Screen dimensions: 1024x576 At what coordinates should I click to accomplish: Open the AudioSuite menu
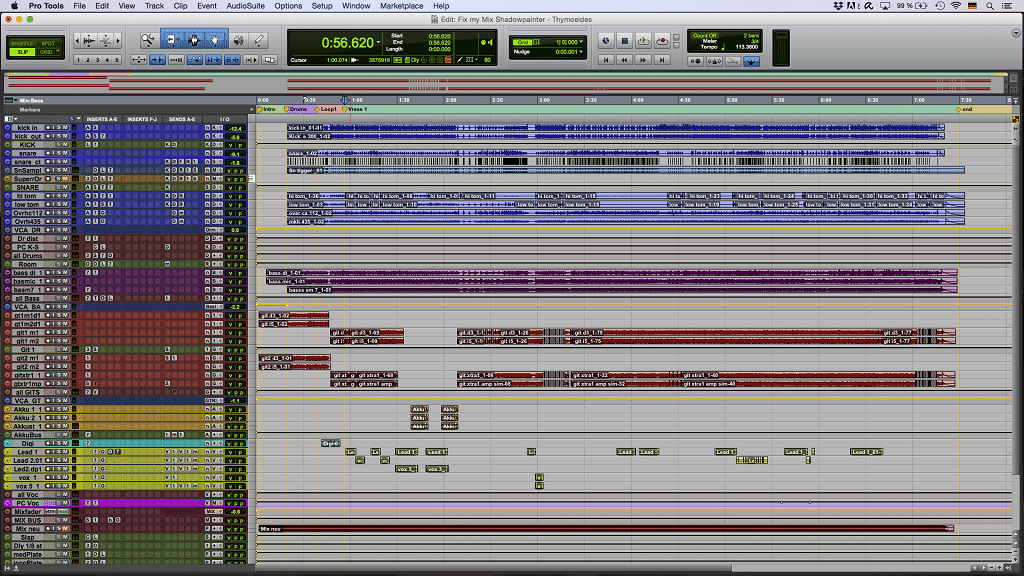(246, 6)
